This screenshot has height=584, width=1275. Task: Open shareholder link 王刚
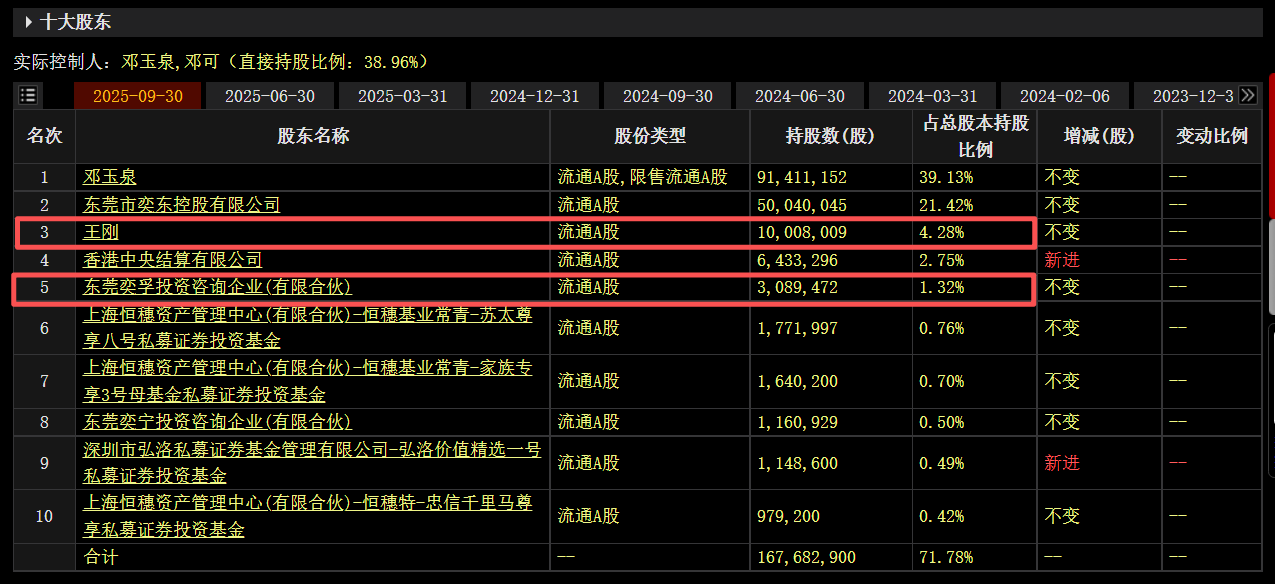(101, 232)
